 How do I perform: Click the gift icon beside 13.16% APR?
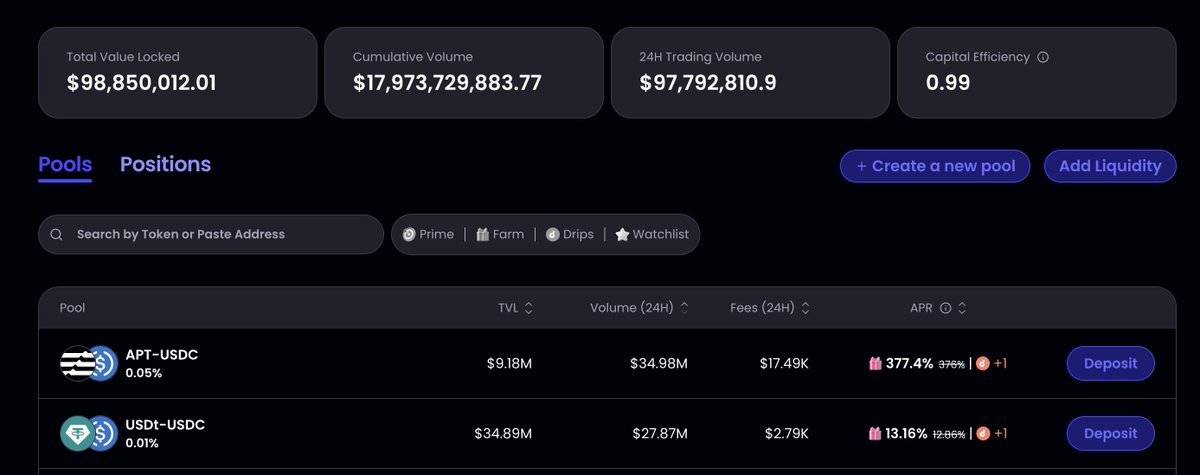click(875, 433)
